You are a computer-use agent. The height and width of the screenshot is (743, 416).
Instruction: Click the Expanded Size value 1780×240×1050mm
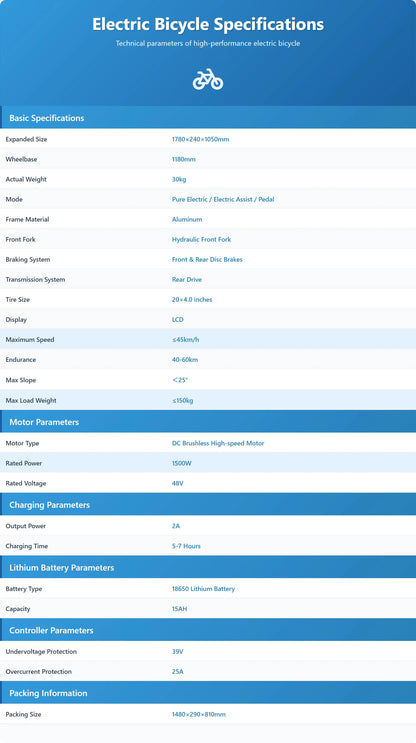(200, 139)
